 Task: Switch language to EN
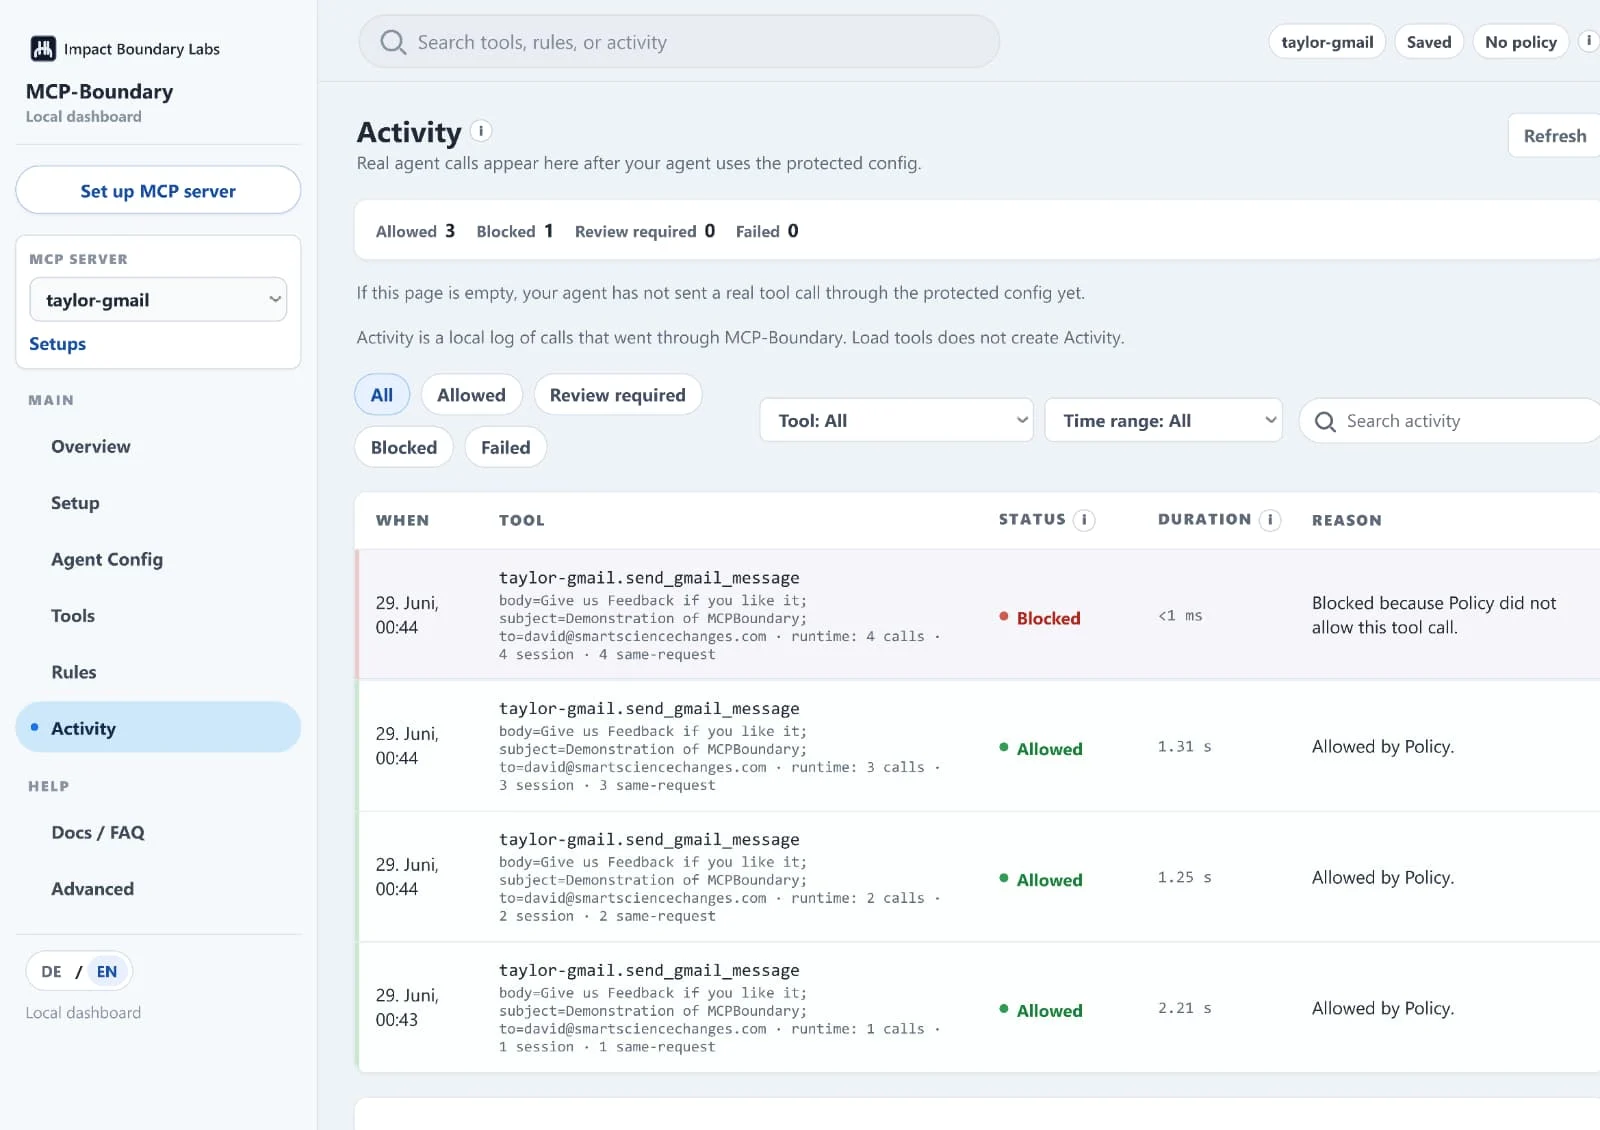[x=107, y=972]
